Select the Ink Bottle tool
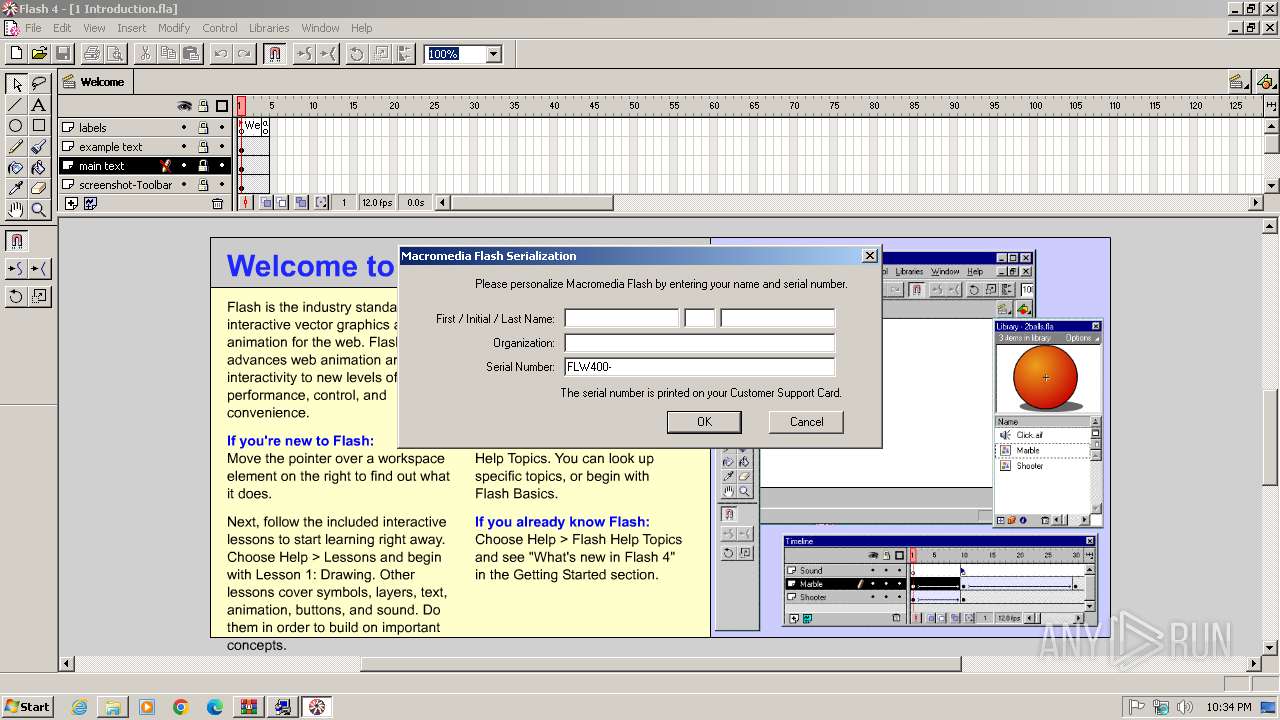The height and width of the screenshot is (720, 1280). coord(16,168)
